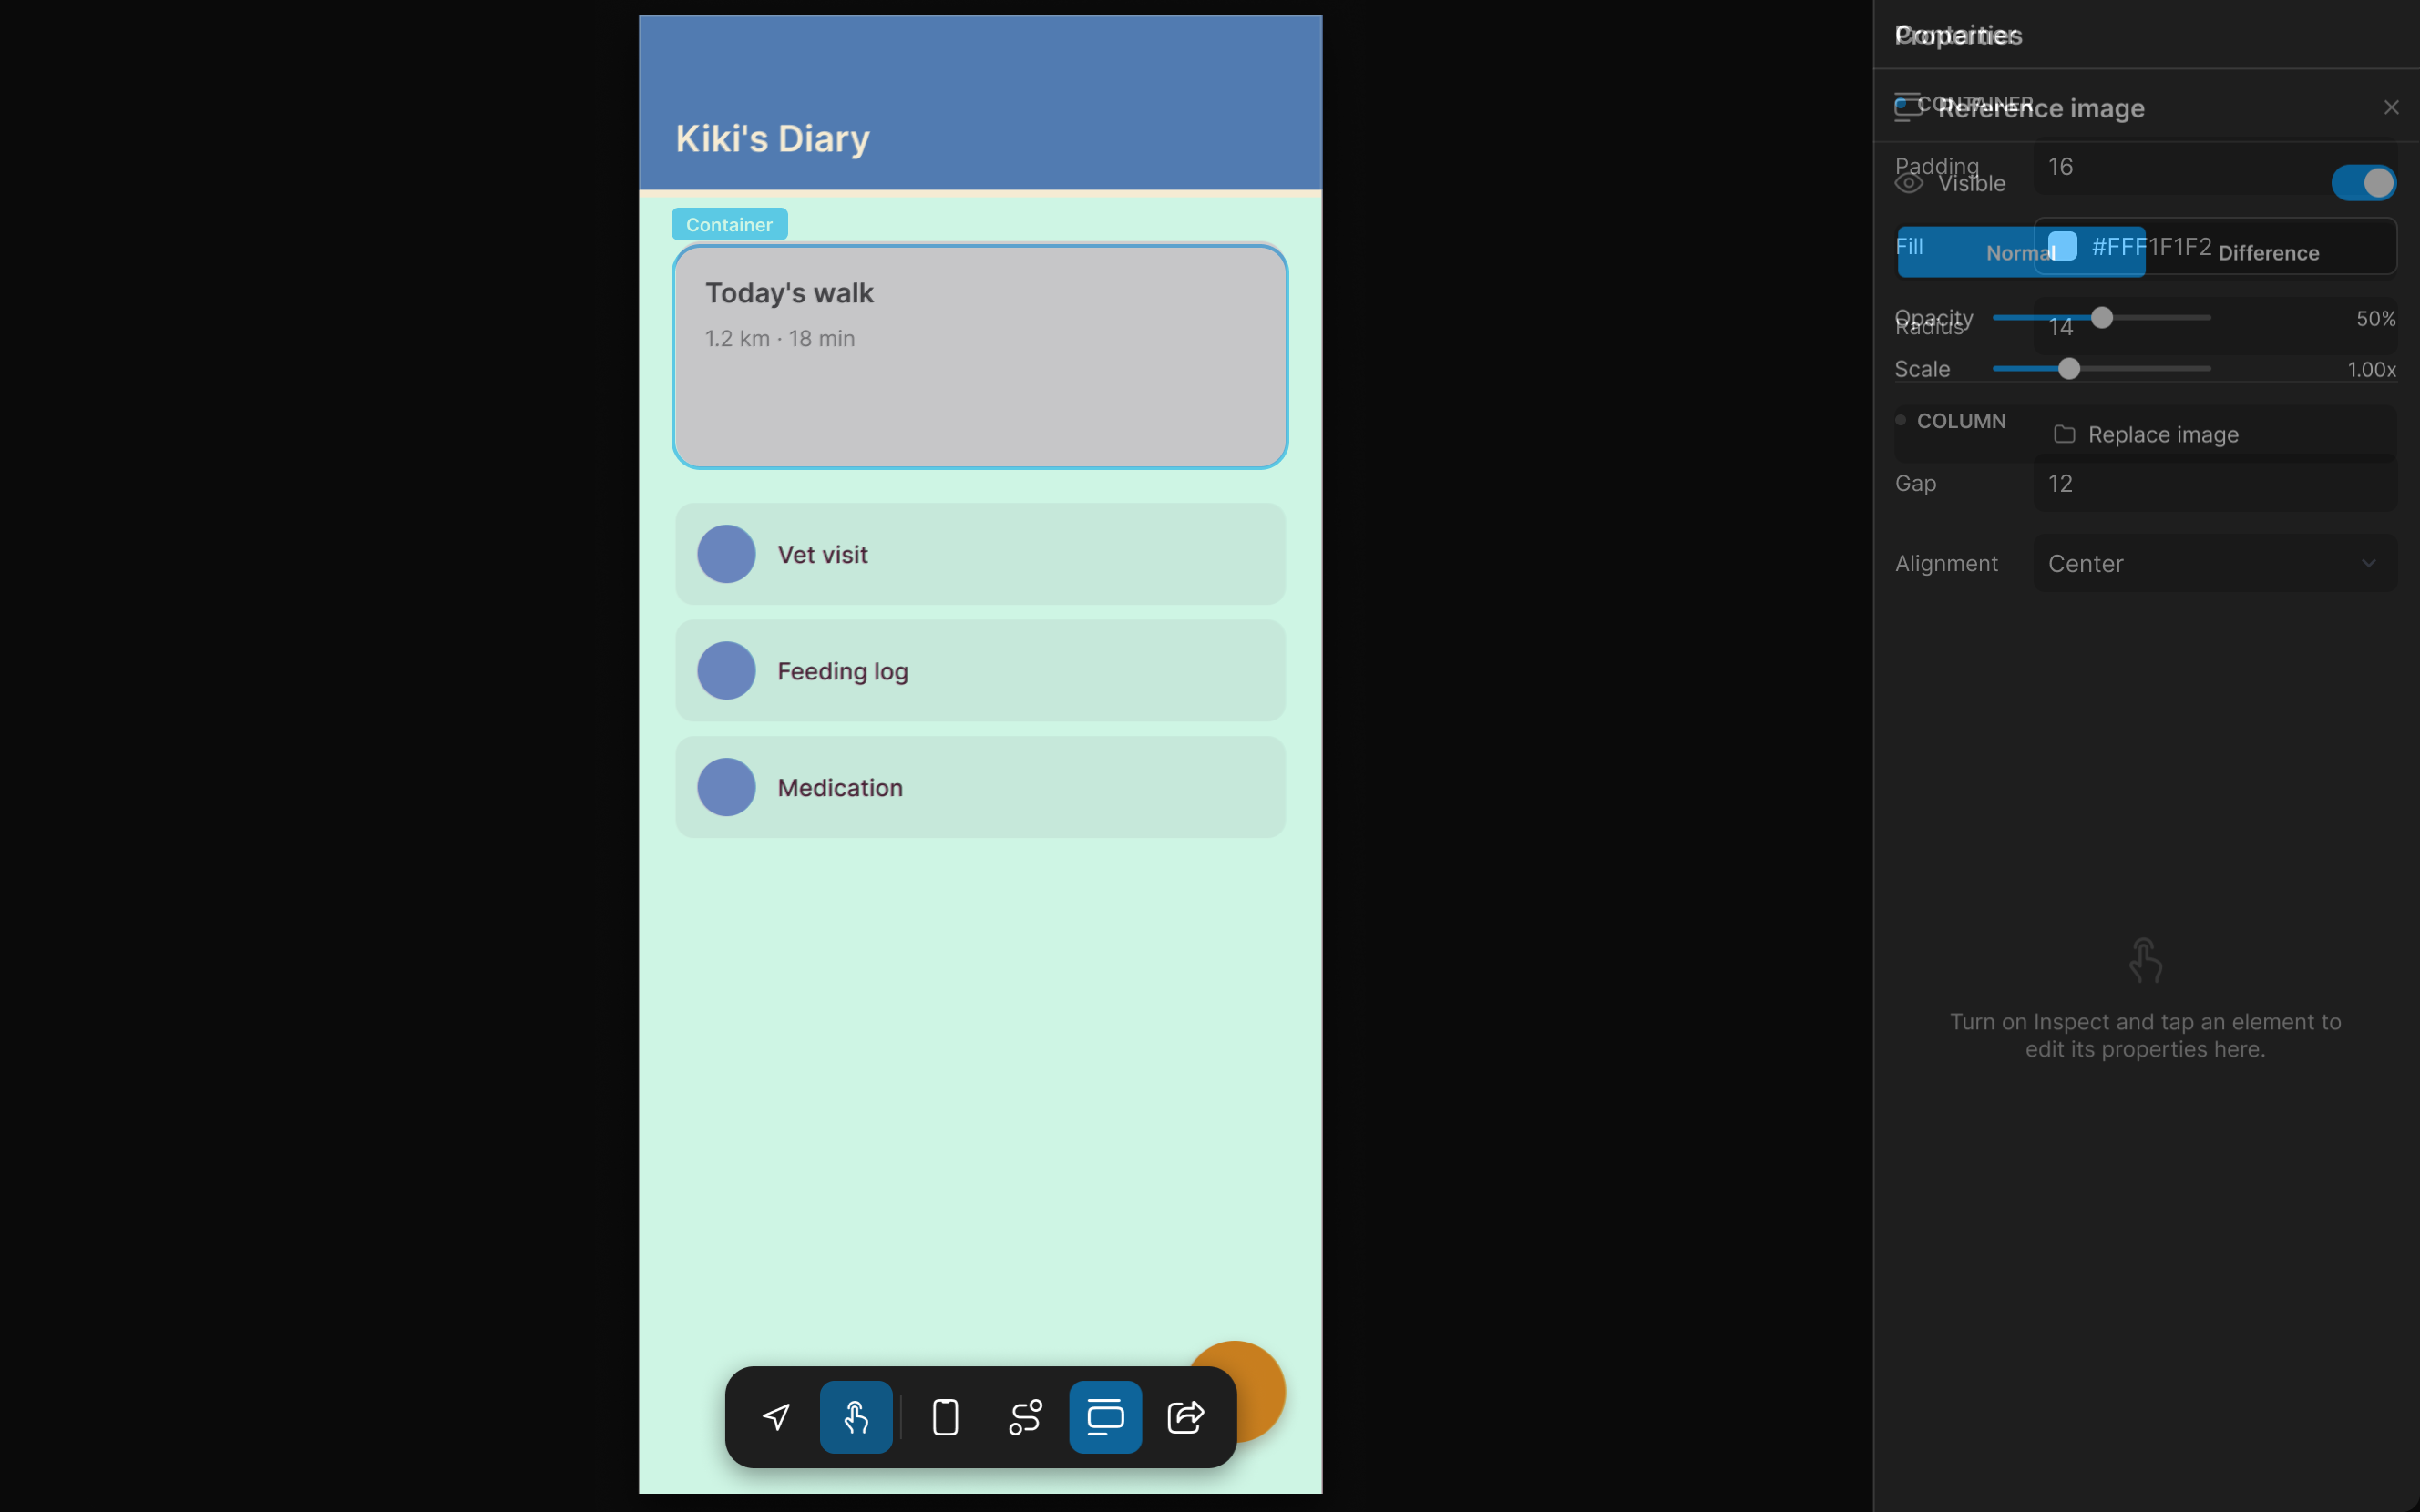
Task: Open the Medication row
Action: tap(980, 787)
